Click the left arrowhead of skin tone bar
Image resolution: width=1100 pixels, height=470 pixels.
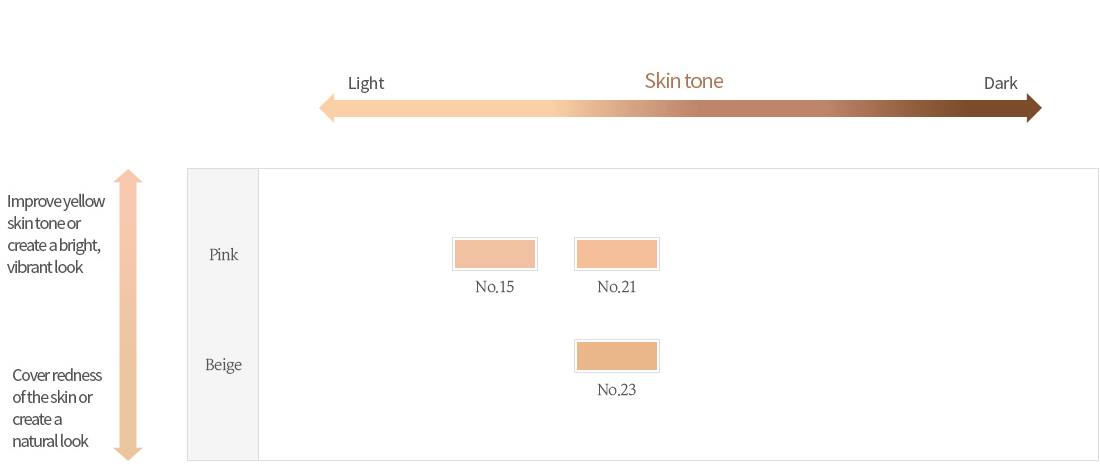[327, 109]
